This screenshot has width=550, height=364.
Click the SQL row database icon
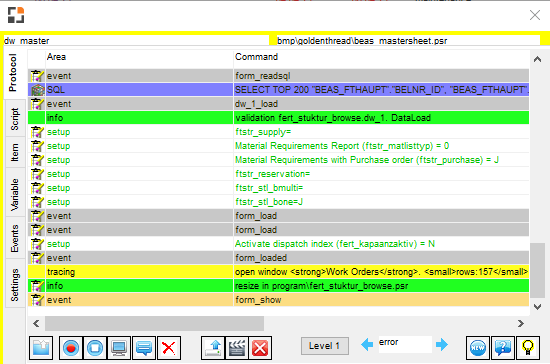click(x=37, y=90)
